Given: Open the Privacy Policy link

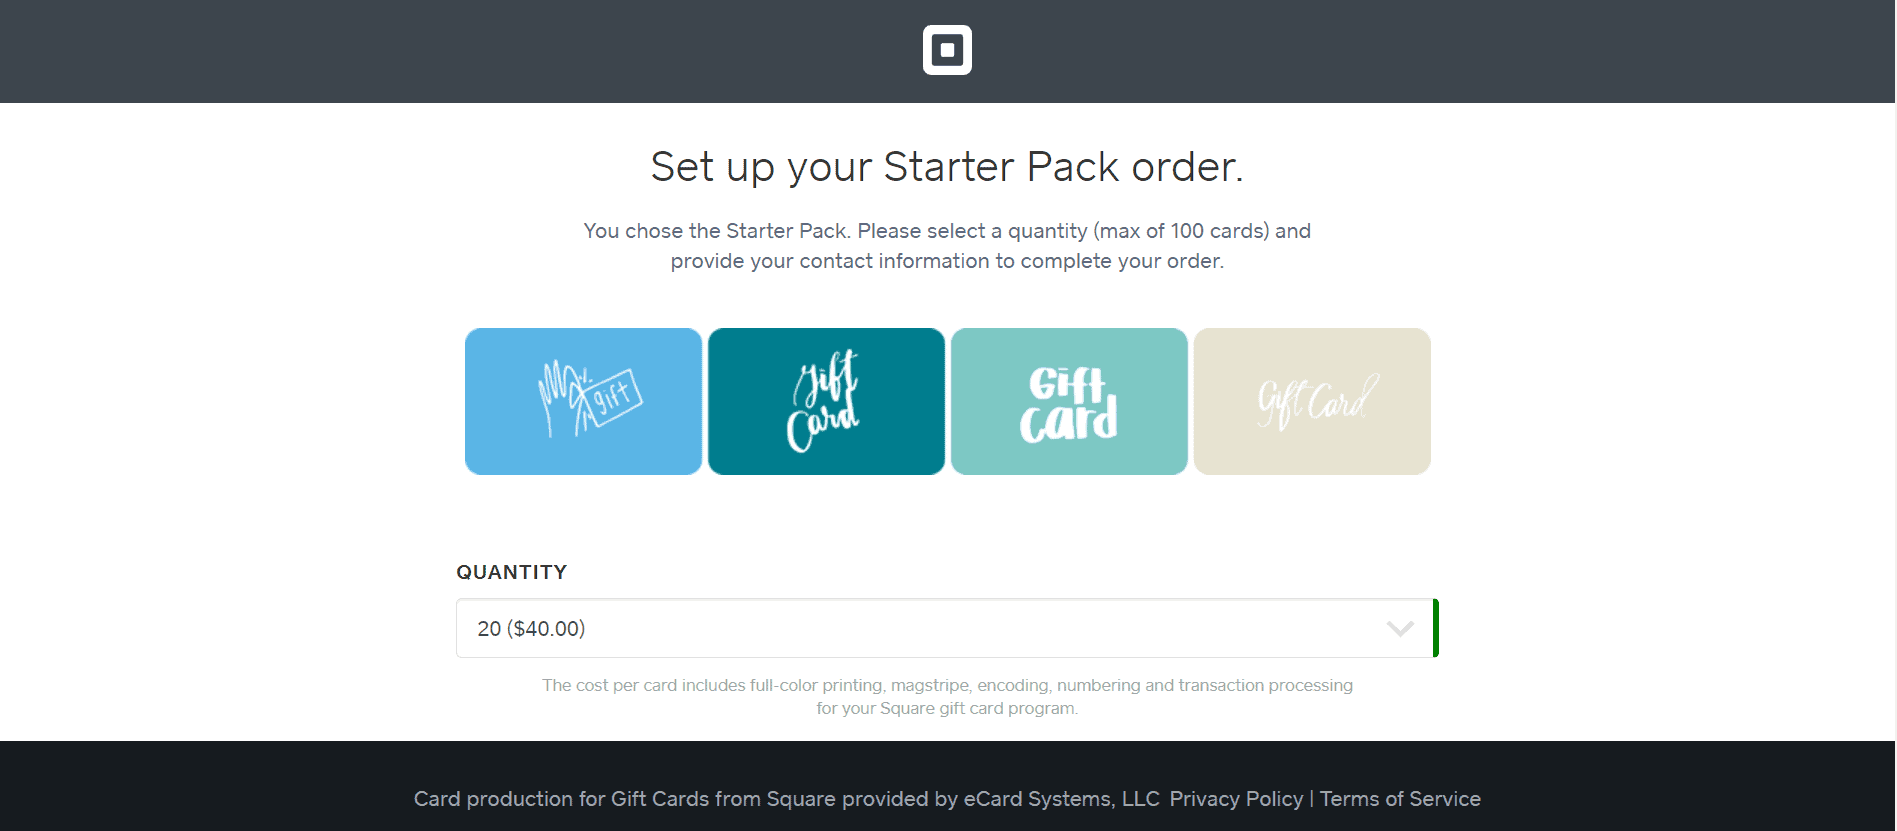Looking at the screenshot, I should point(1236,799).
